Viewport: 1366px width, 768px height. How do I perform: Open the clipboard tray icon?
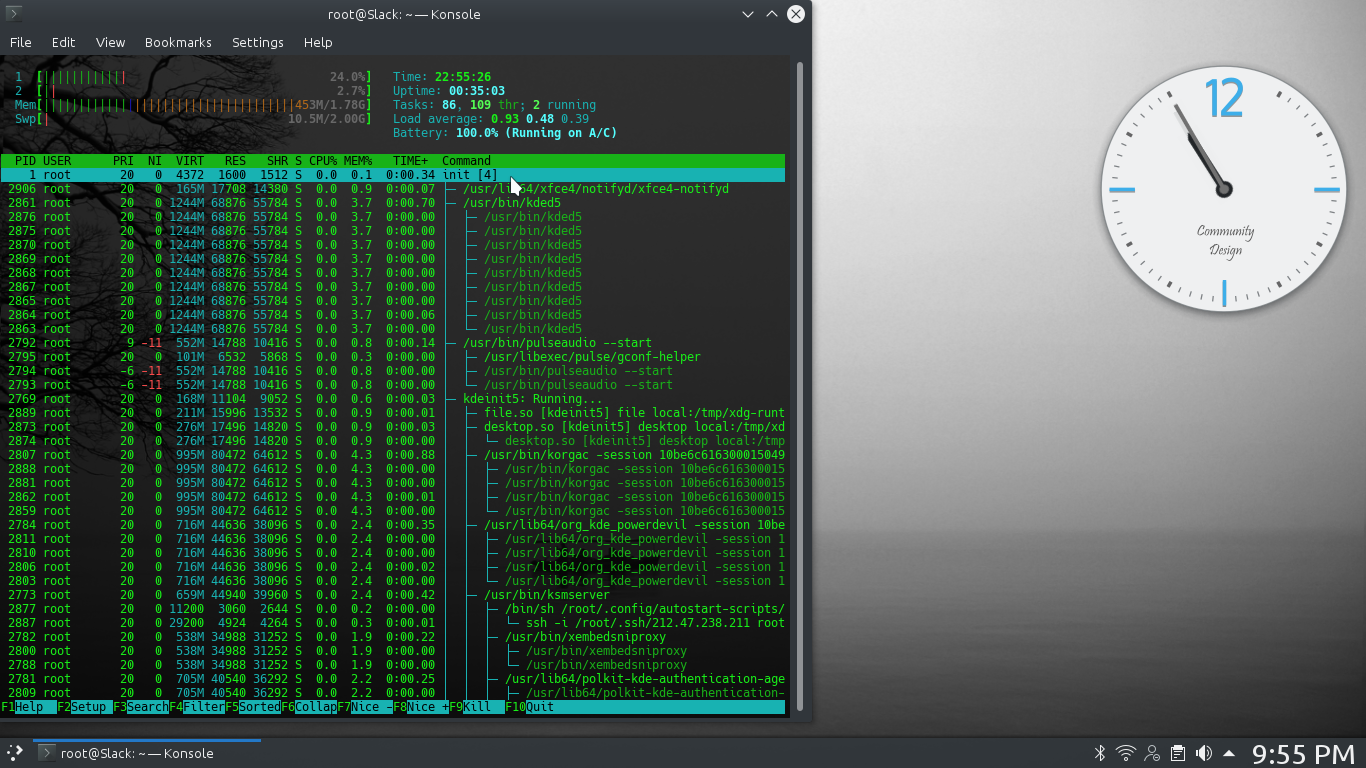click(x=1178, y=753)
